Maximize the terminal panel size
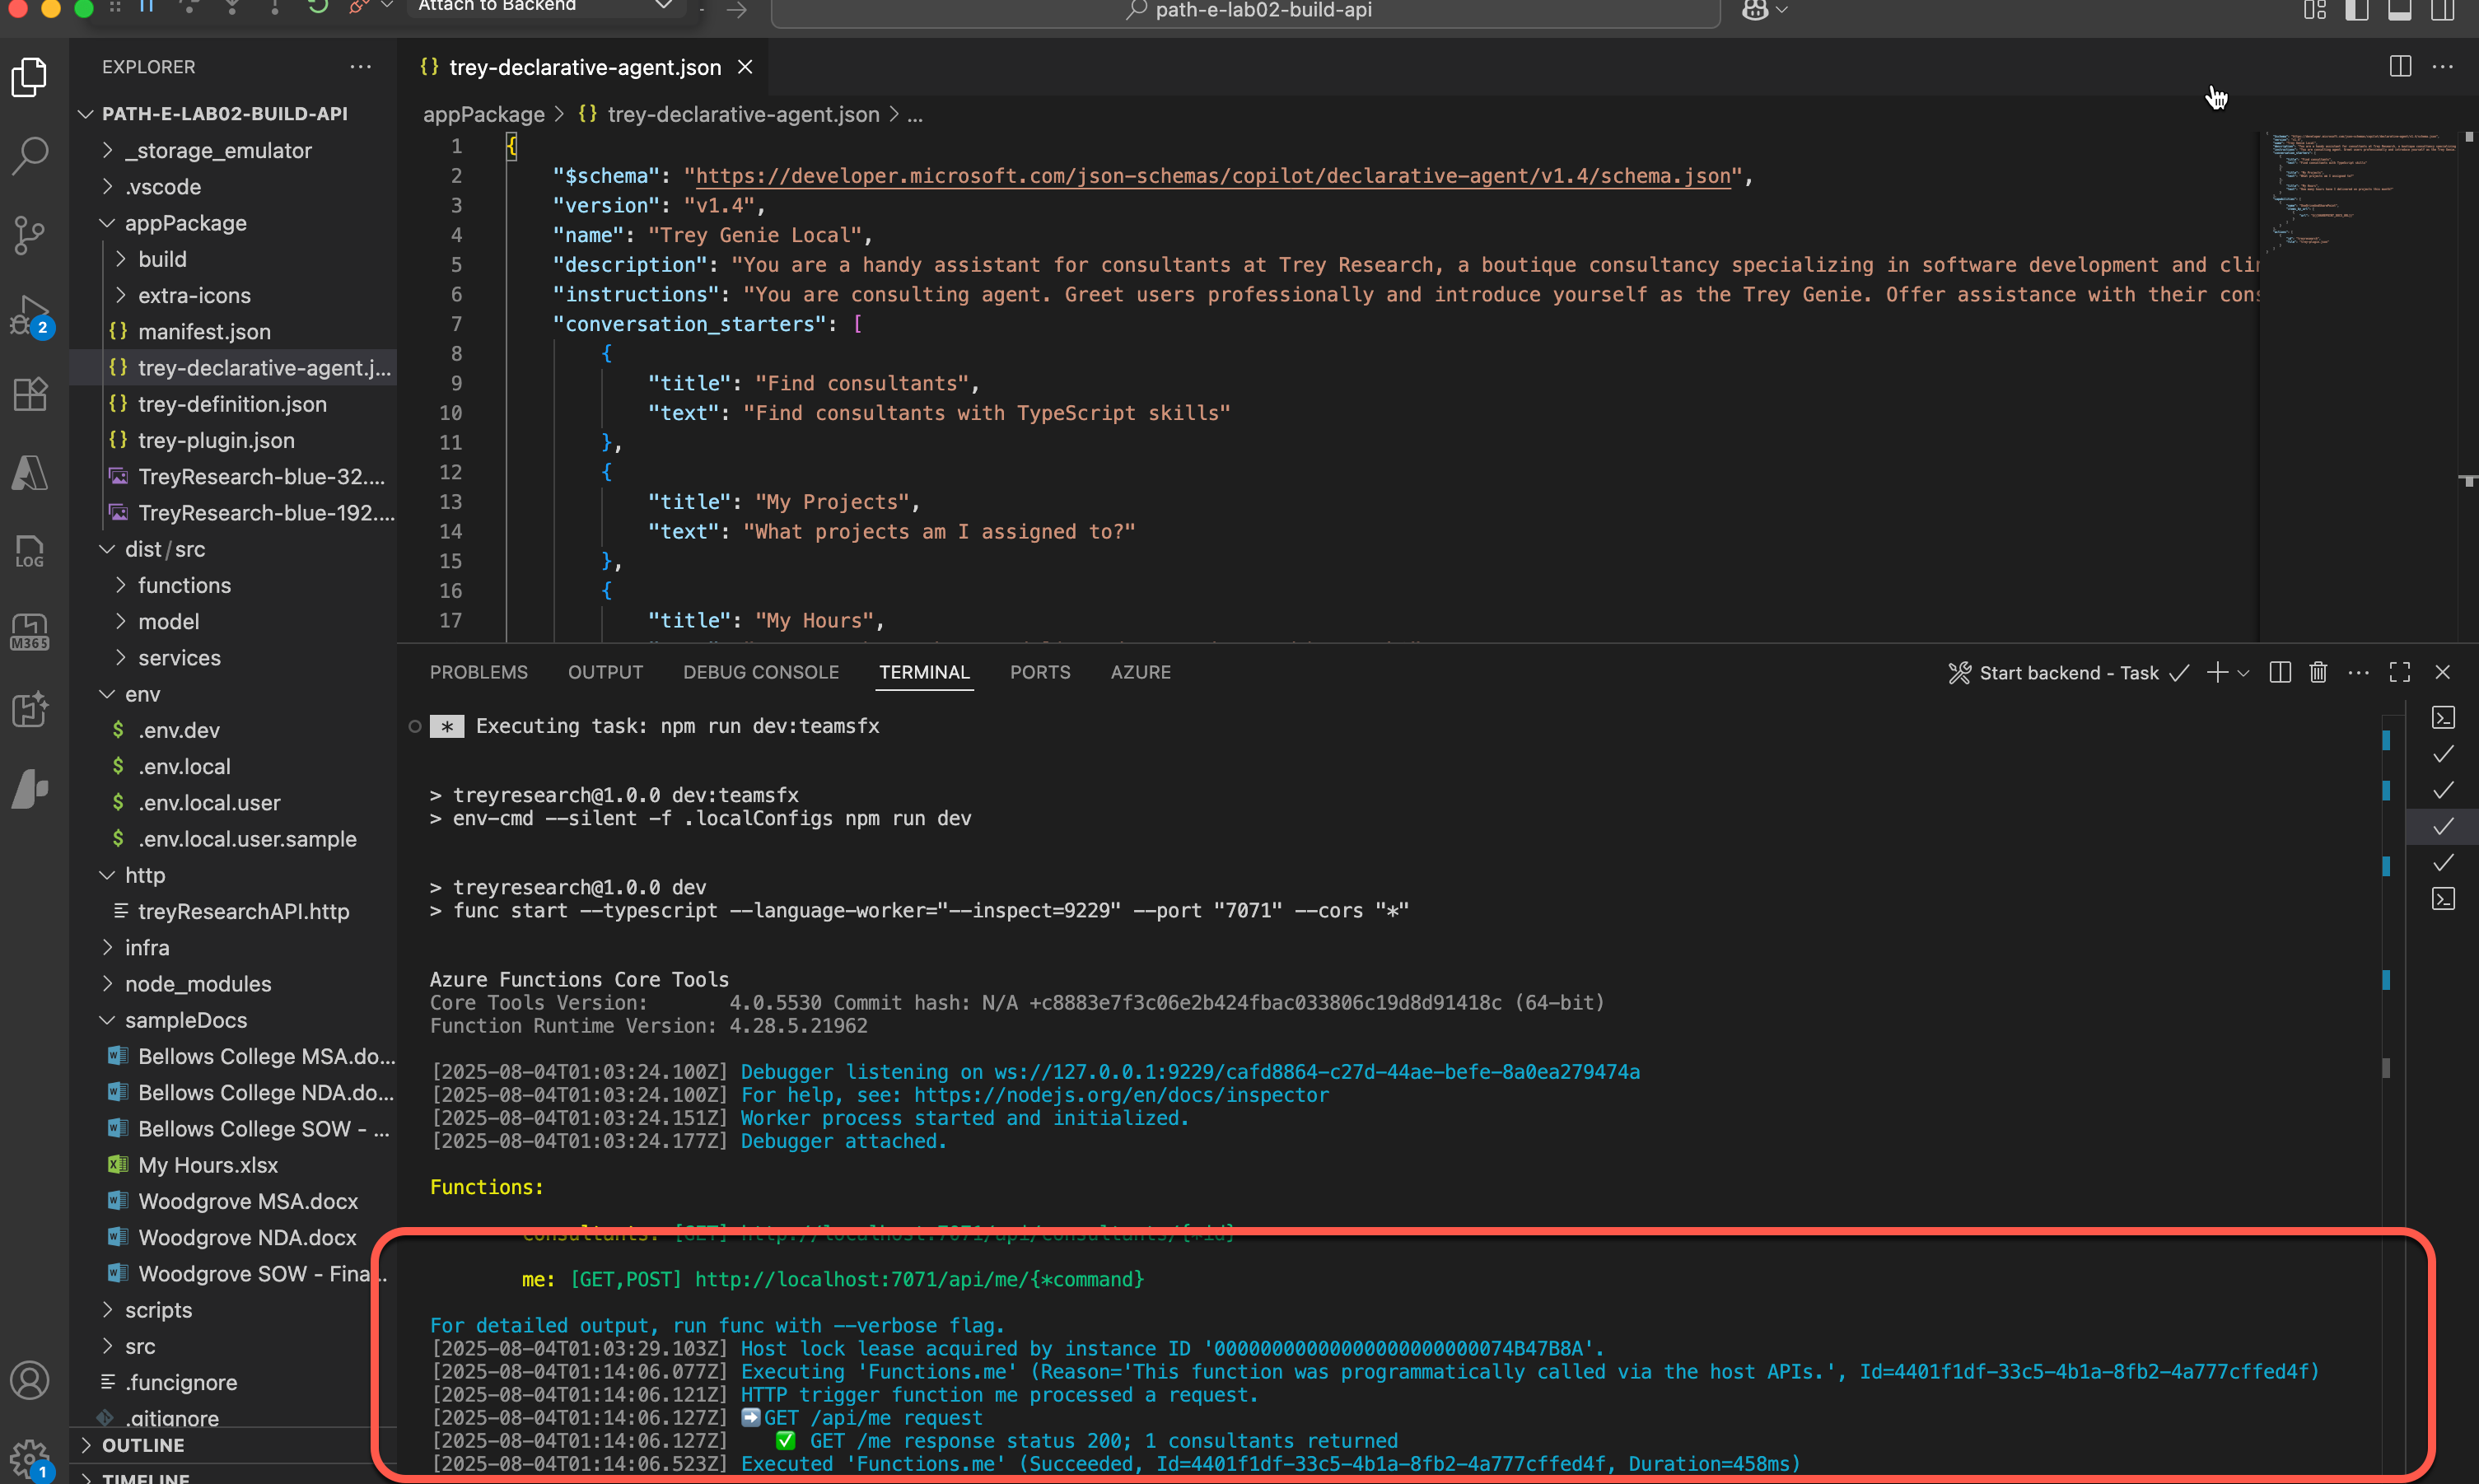Screen dimensions: 2479x1484 pos(2400,672)
